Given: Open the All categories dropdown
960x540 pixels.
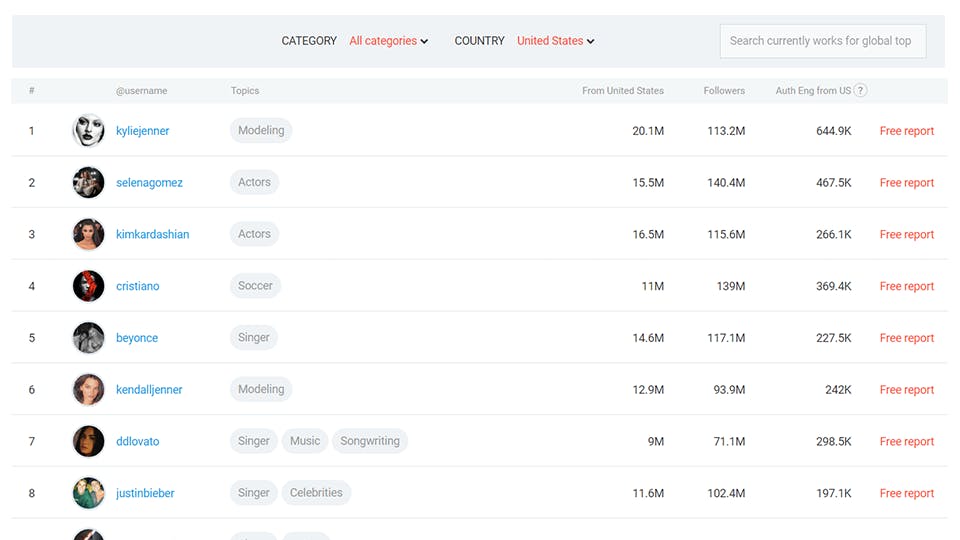Looking at the screenshot, I should (x=388, y=41).
